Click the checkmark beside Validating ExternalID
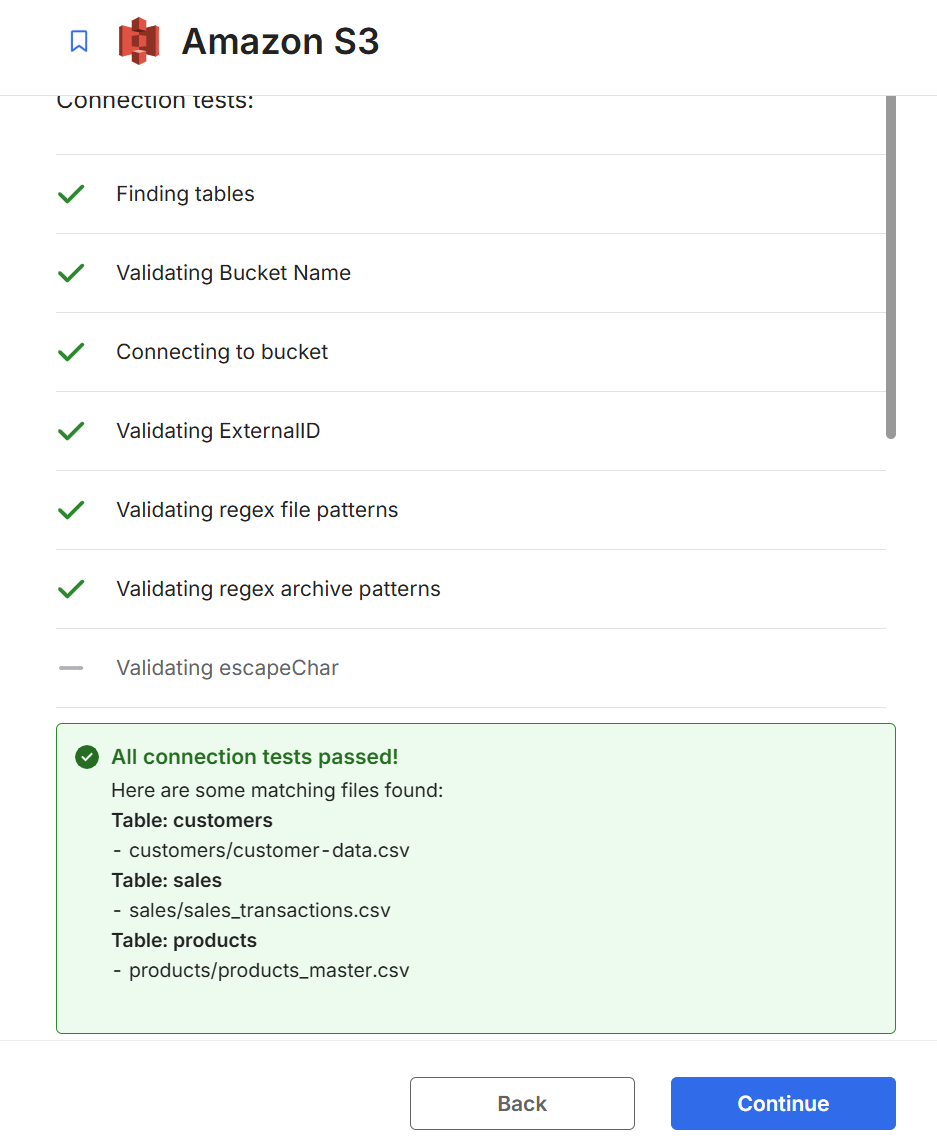This screenshot has height=1138, width=937. coord(71,431)
